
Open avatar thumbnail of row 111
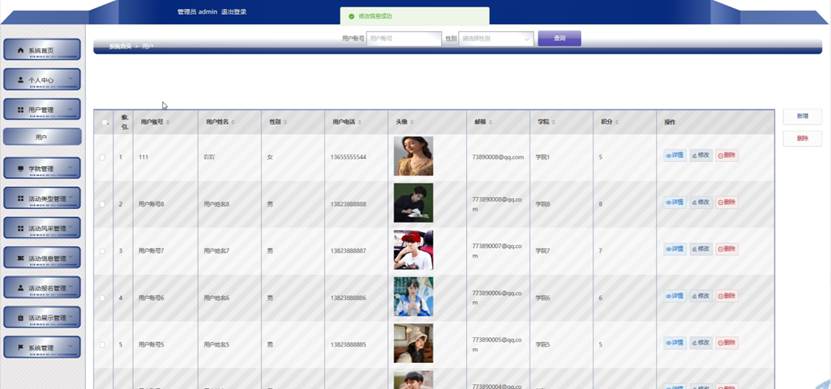tap(413, 156)
